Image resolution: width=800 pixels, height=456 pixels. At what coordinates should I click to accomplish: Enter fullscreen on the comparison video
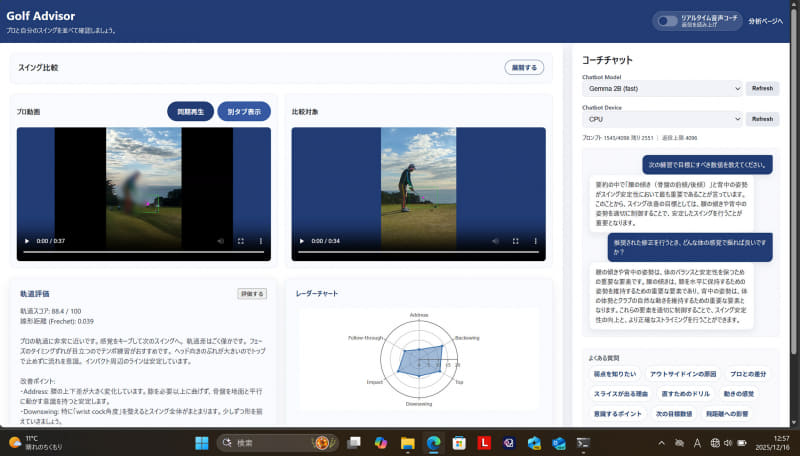[x=515, y=241]
